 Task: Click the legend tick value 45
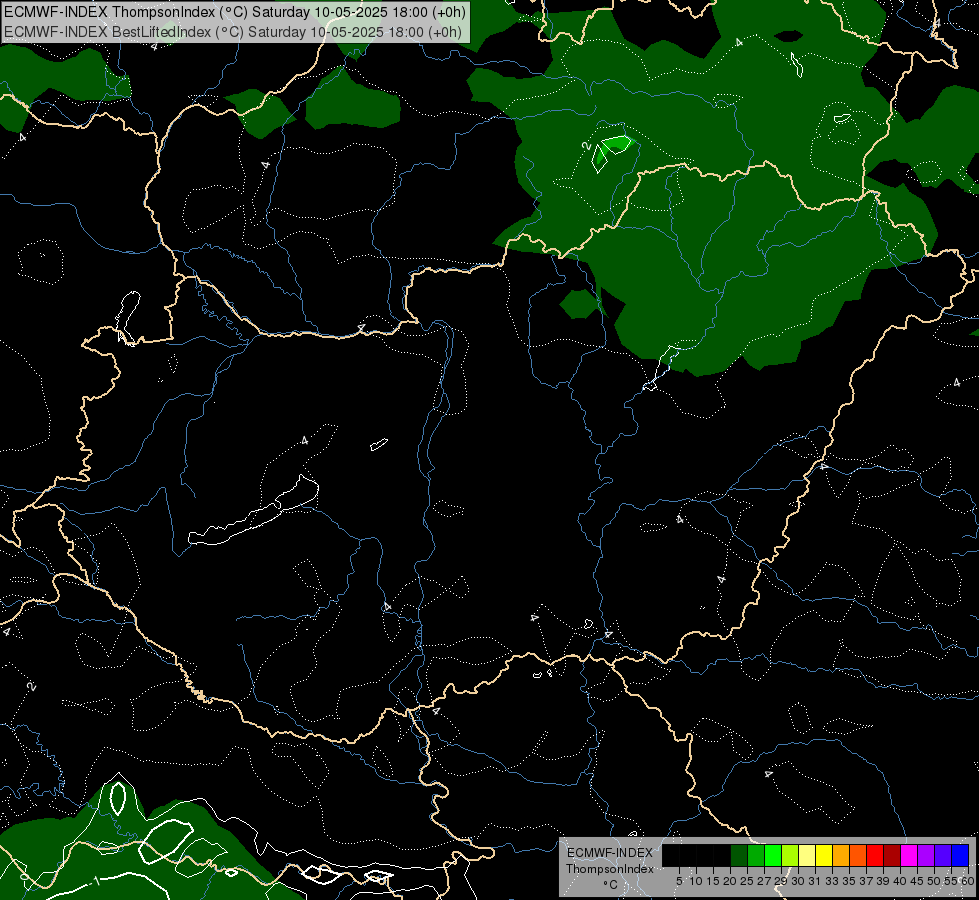click(x=917, y=881)
